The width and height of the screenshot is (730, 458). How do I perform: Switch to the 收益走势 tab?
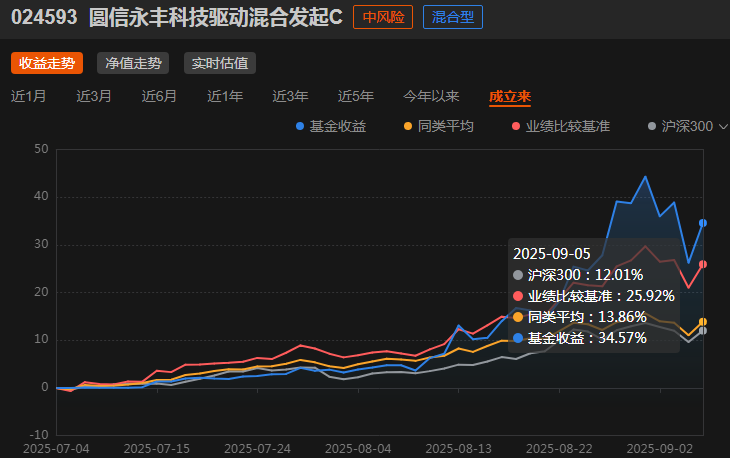[47, 63]
